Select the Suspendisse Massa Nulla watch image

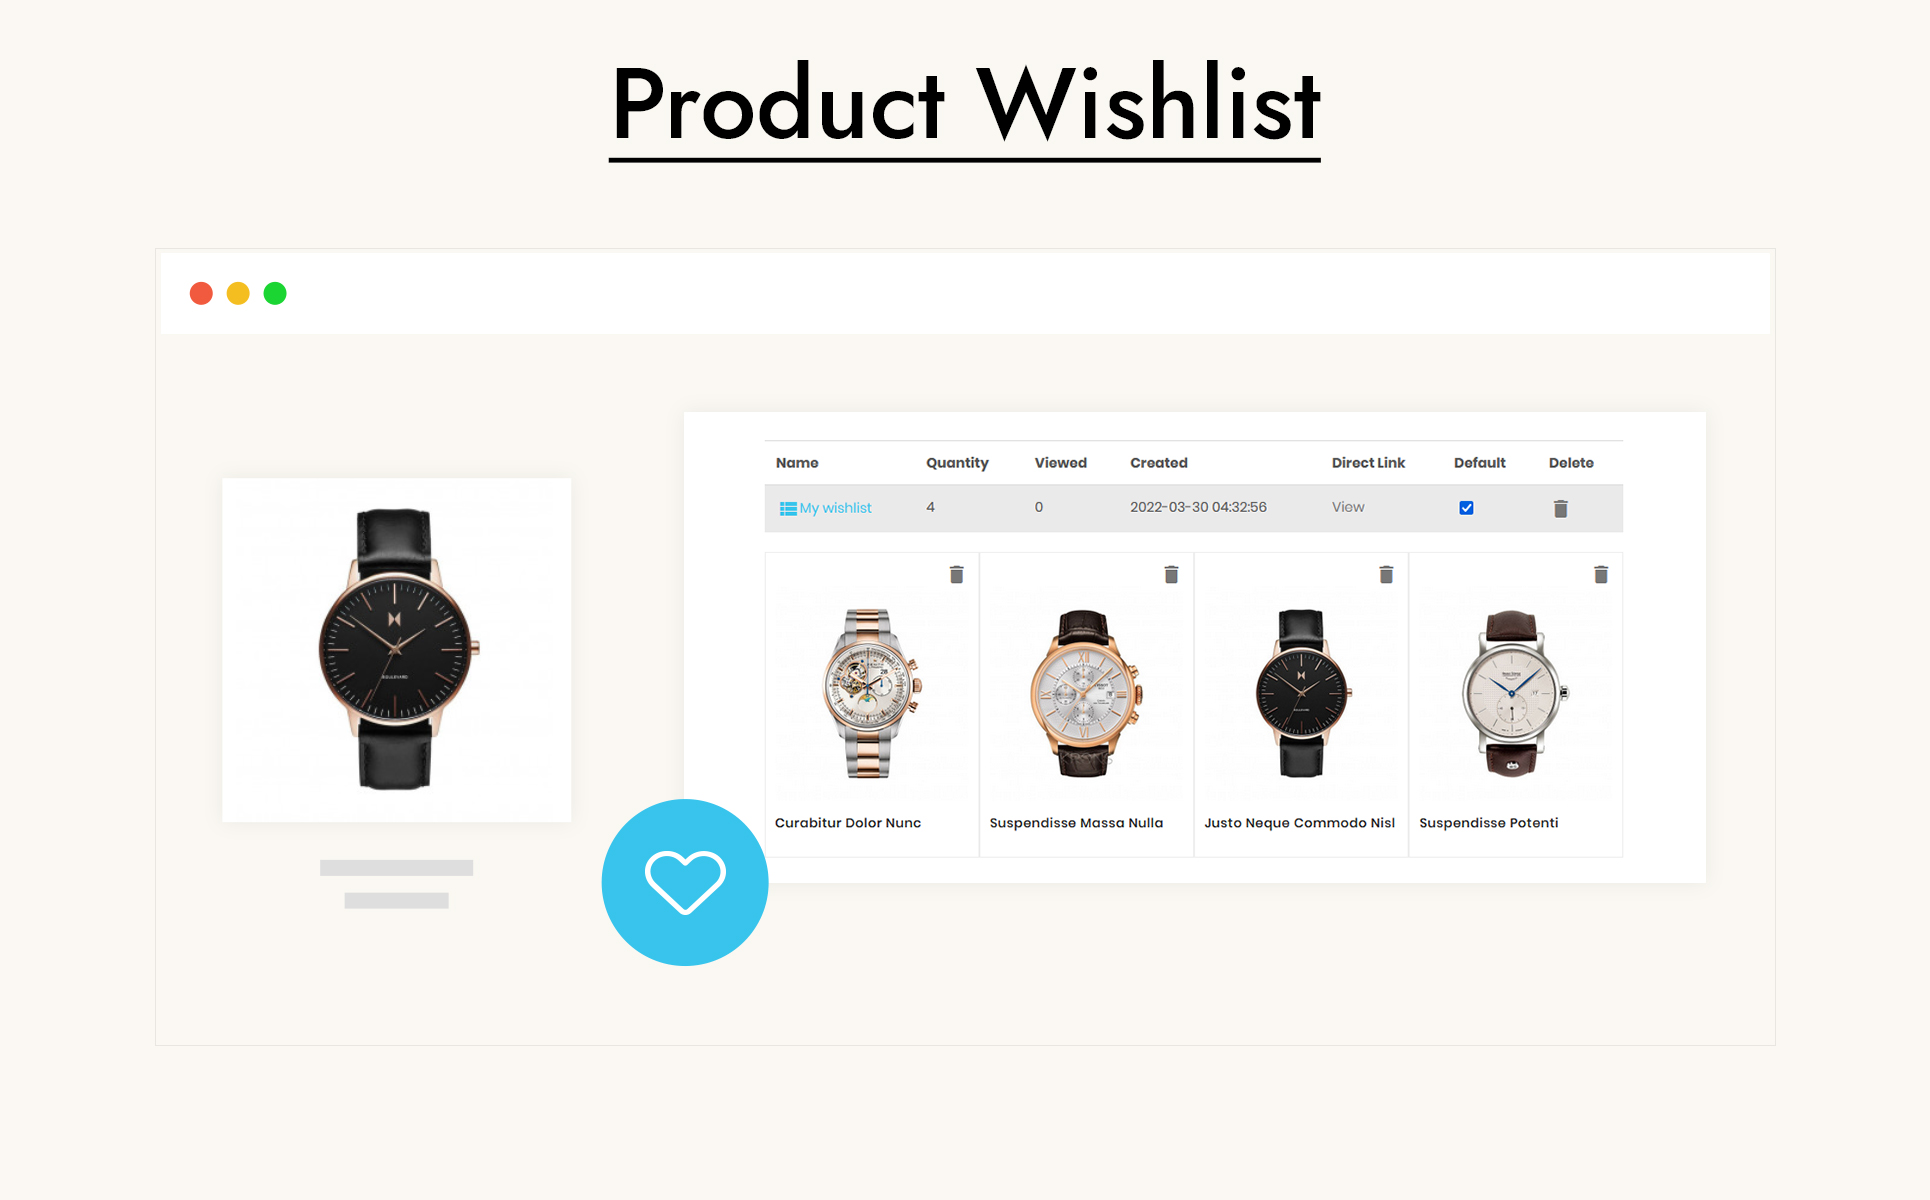tap(1086, 693)
